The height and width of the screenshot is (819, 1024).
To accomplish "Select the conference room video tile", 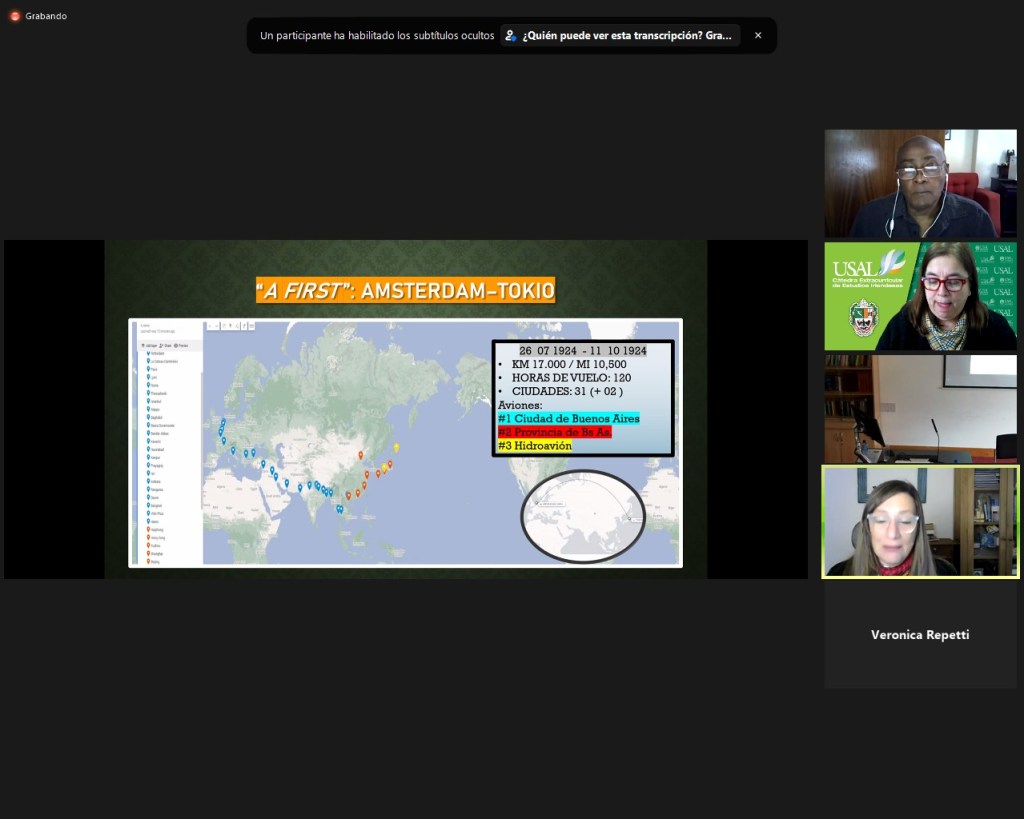I will click(920, 409).
